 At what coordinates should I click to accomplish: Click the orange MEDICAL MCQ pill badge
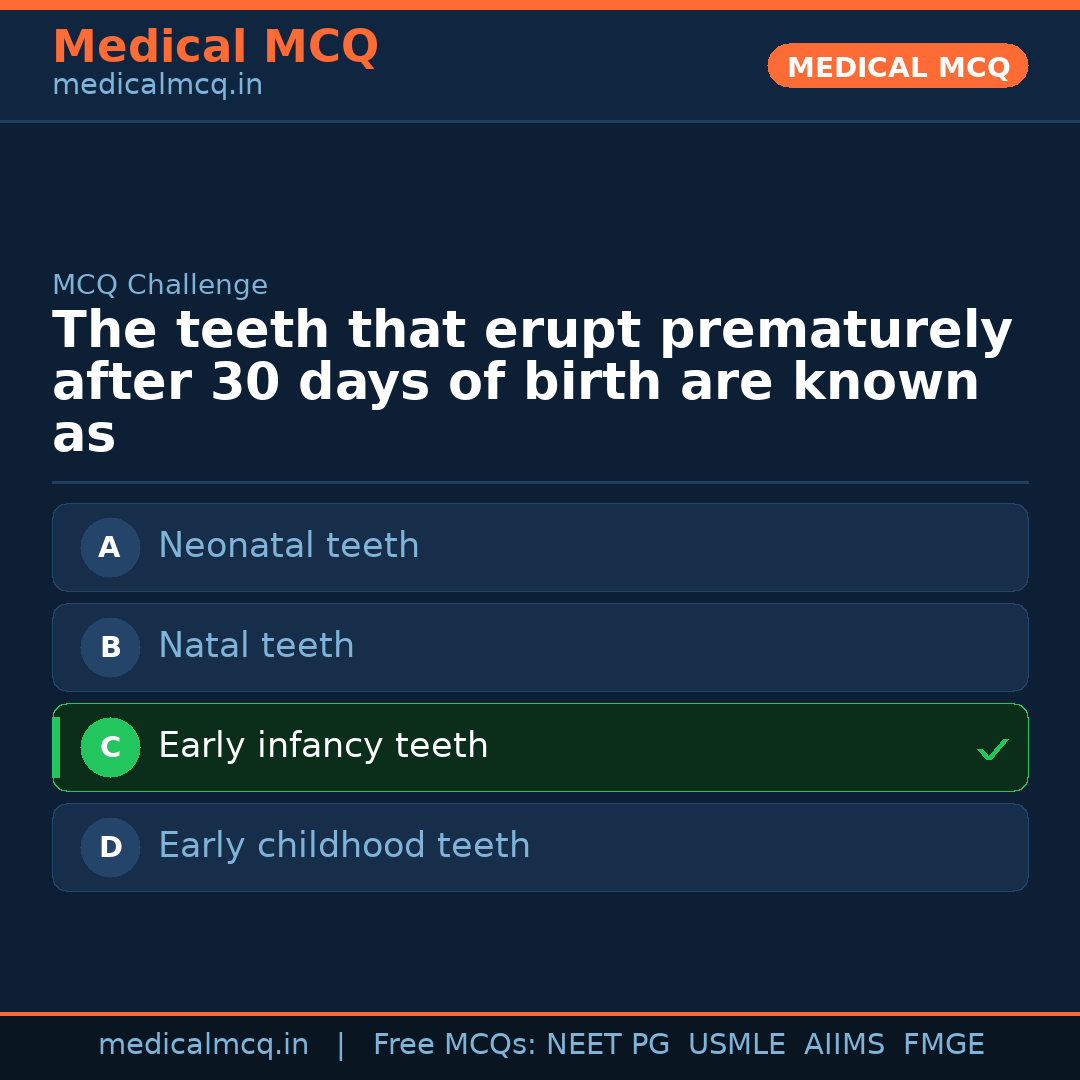897,66
